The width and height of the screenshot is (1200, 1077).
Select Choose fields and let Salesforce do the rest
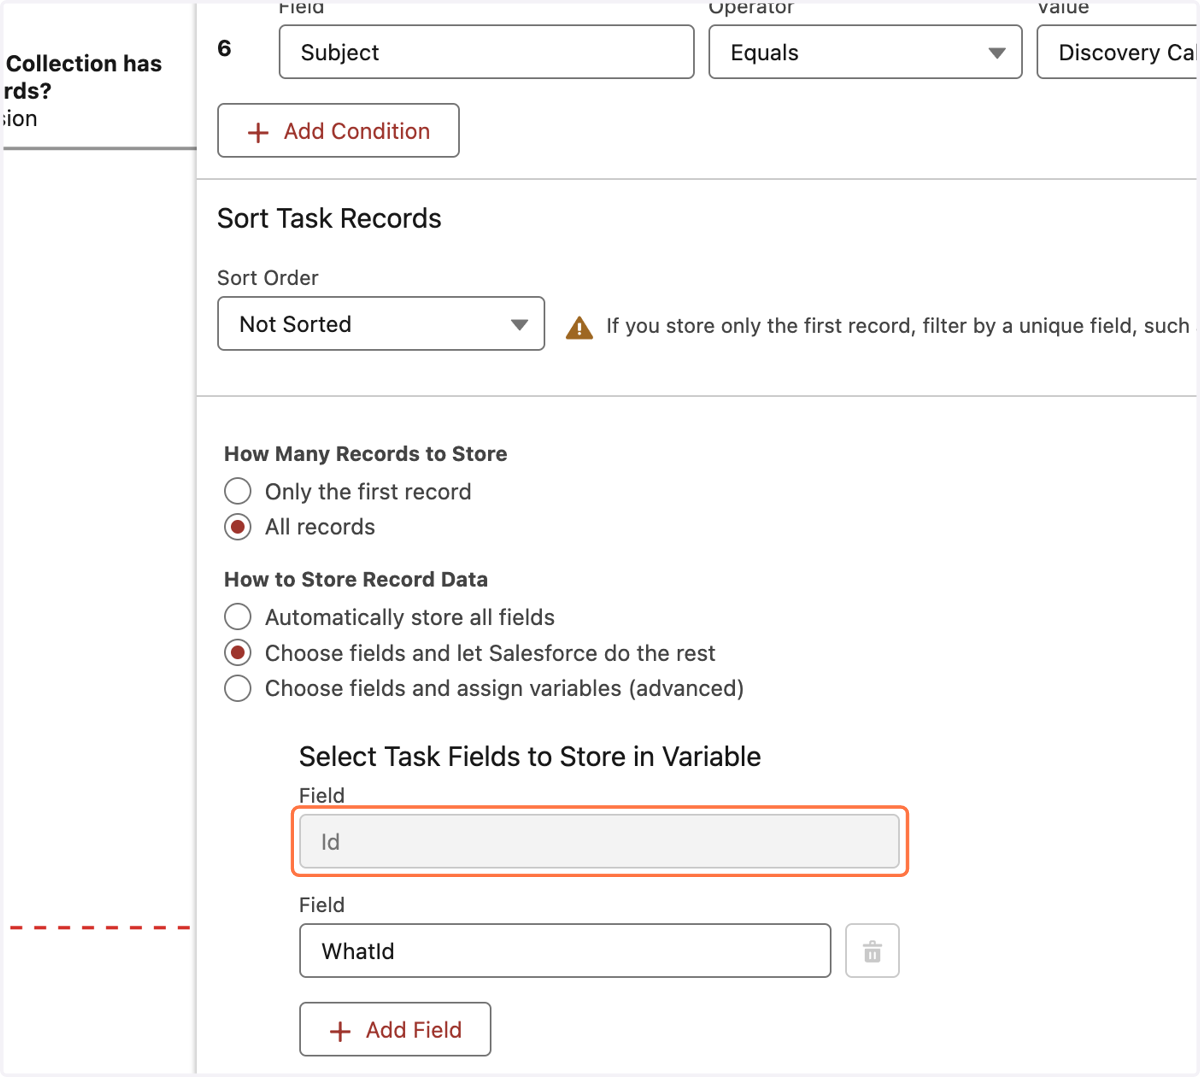[x=238, y=653]
